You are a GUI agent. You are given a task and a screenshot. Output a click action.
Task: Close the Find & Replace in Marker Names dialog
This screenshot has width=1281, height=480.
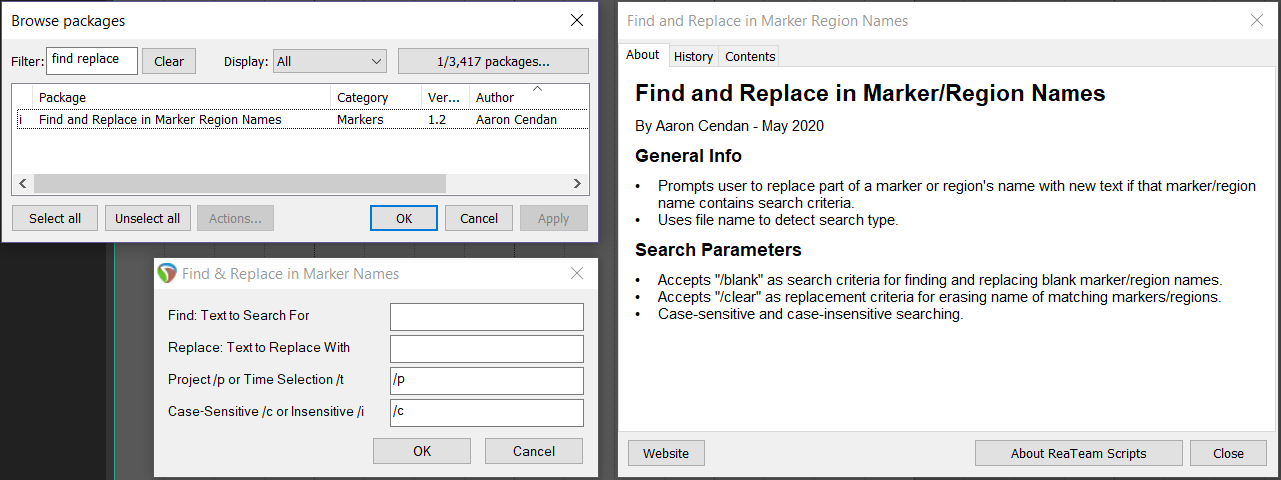click(x=577, y=273)
